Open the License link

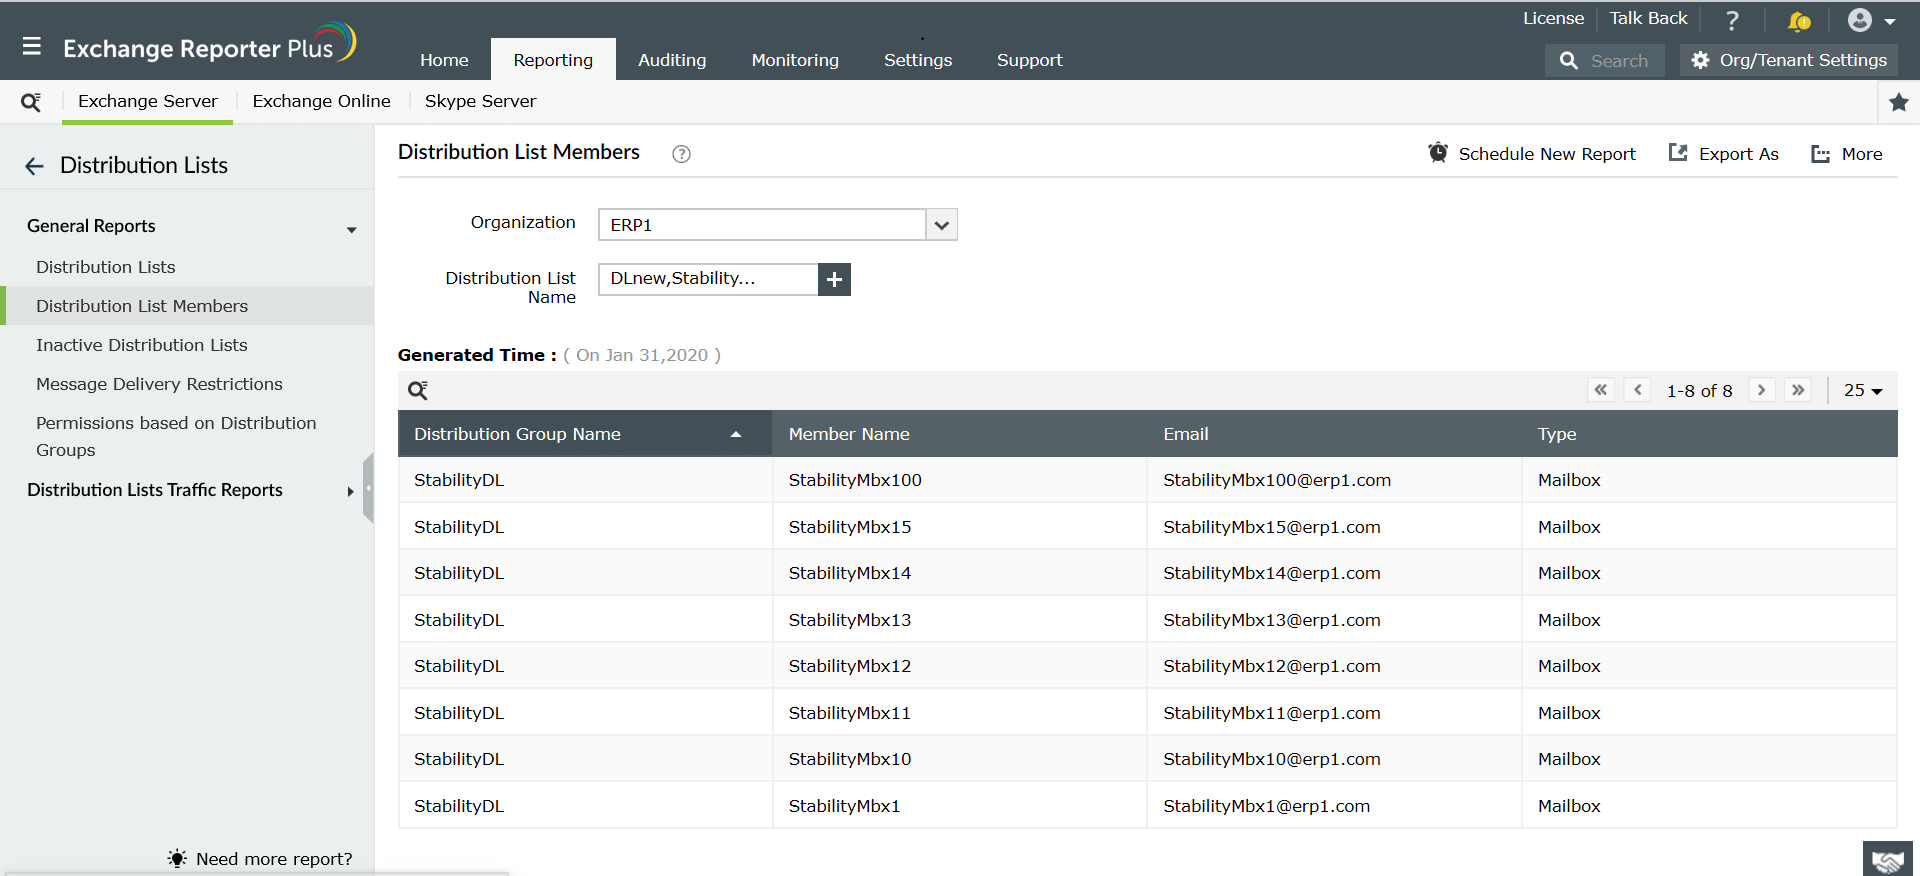pos(1553,18)
